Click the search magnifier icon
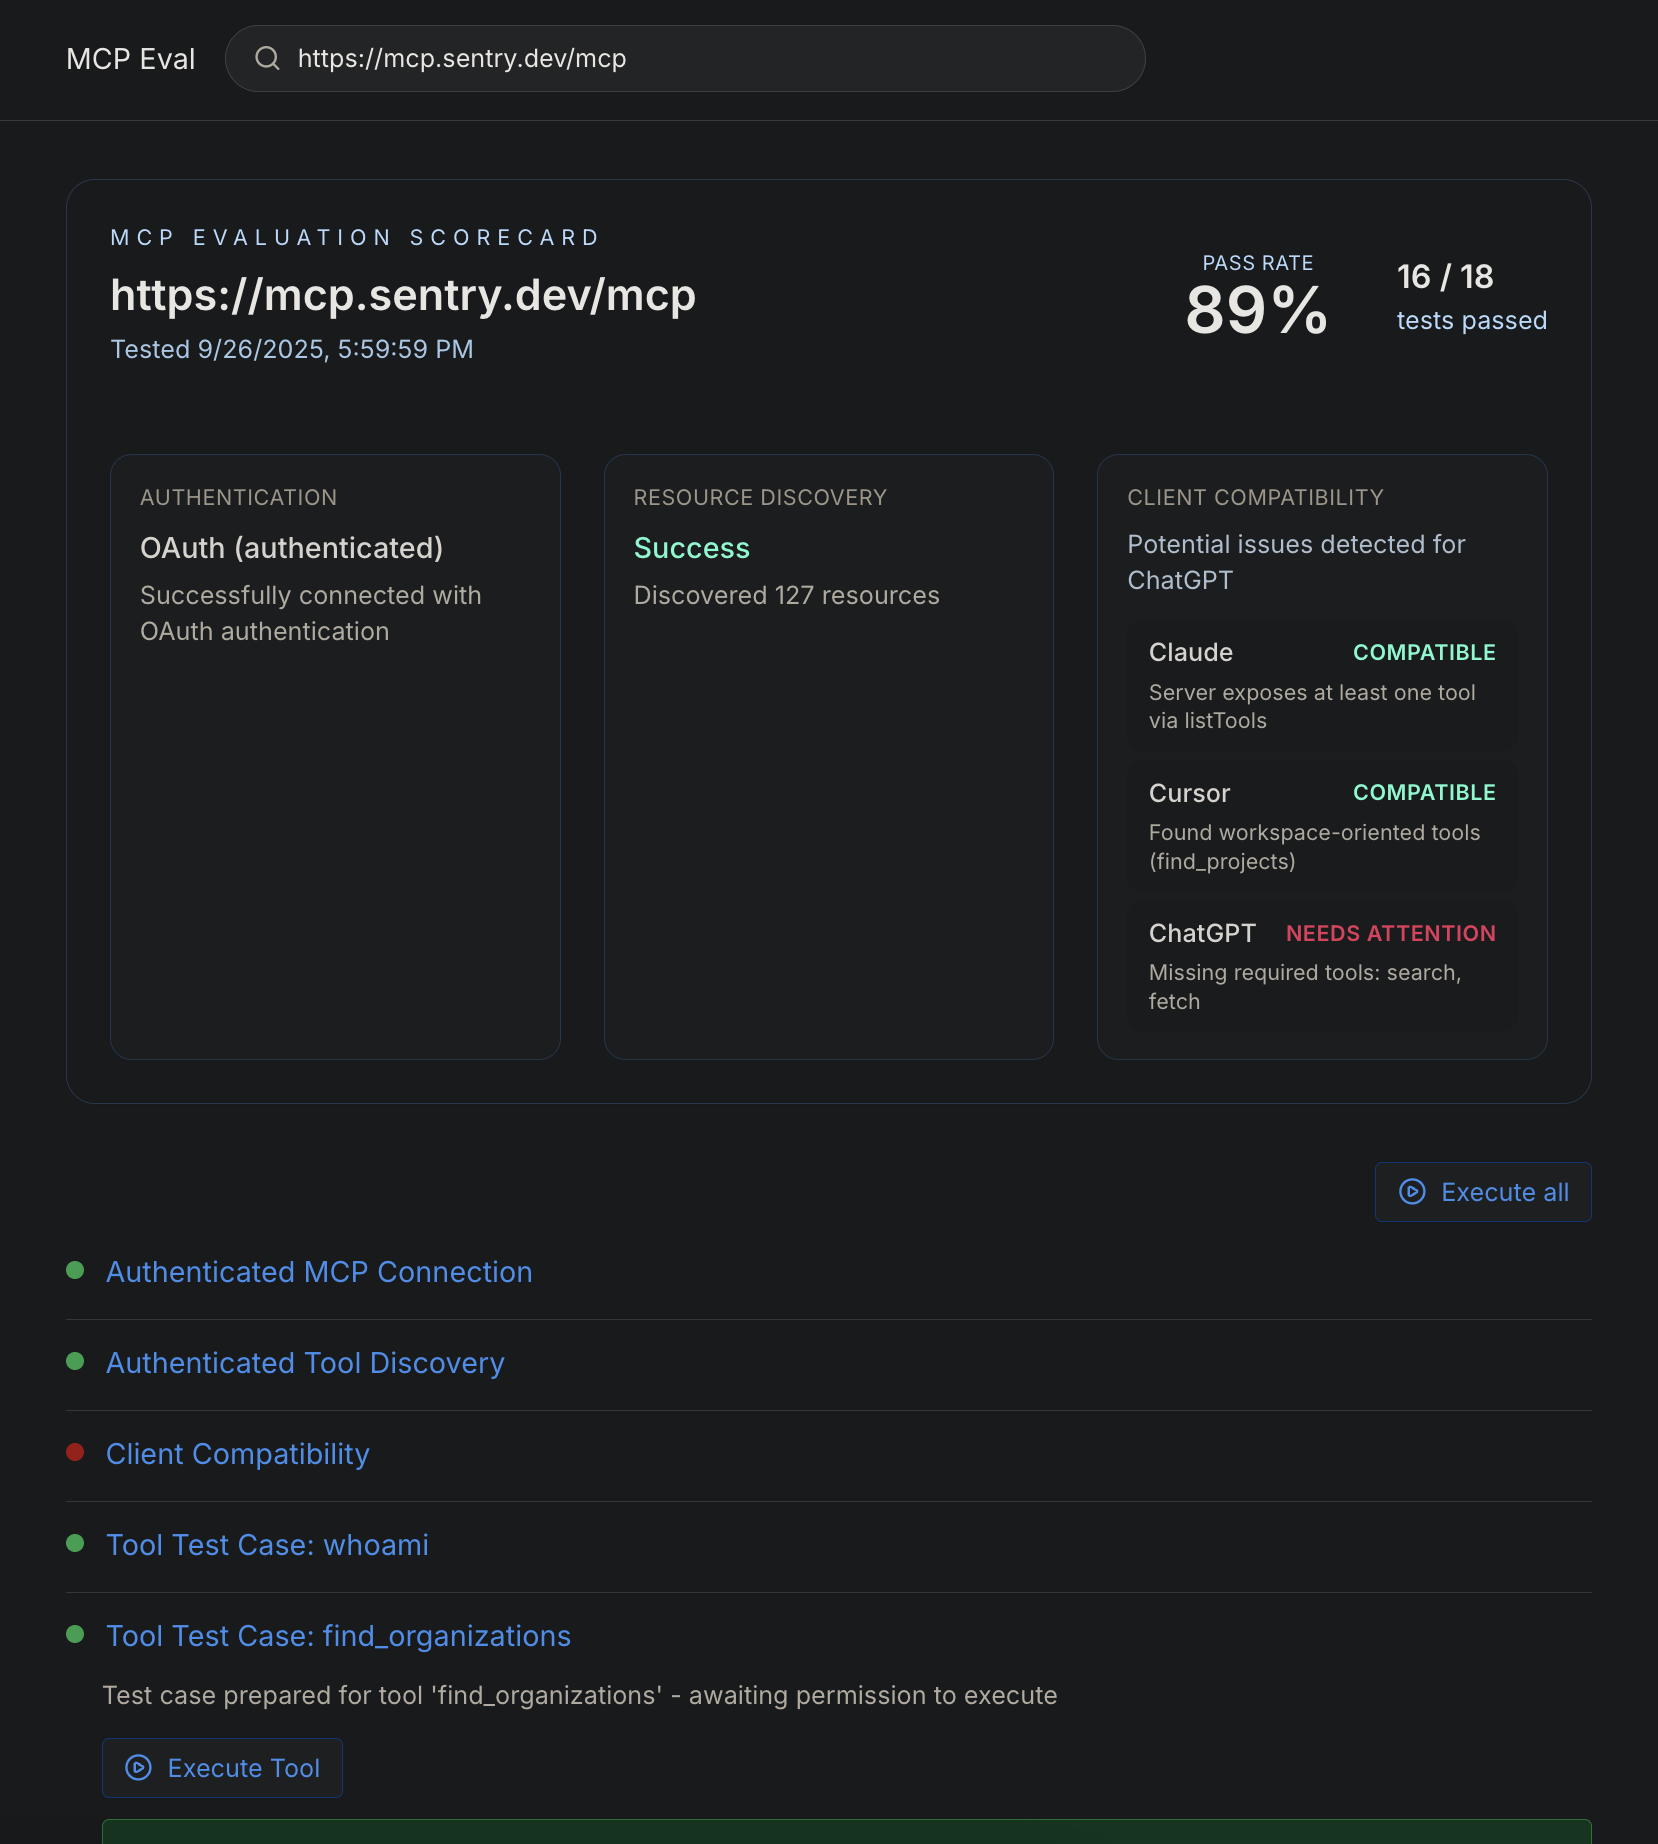1658x1844 pixels. point(267,58)
